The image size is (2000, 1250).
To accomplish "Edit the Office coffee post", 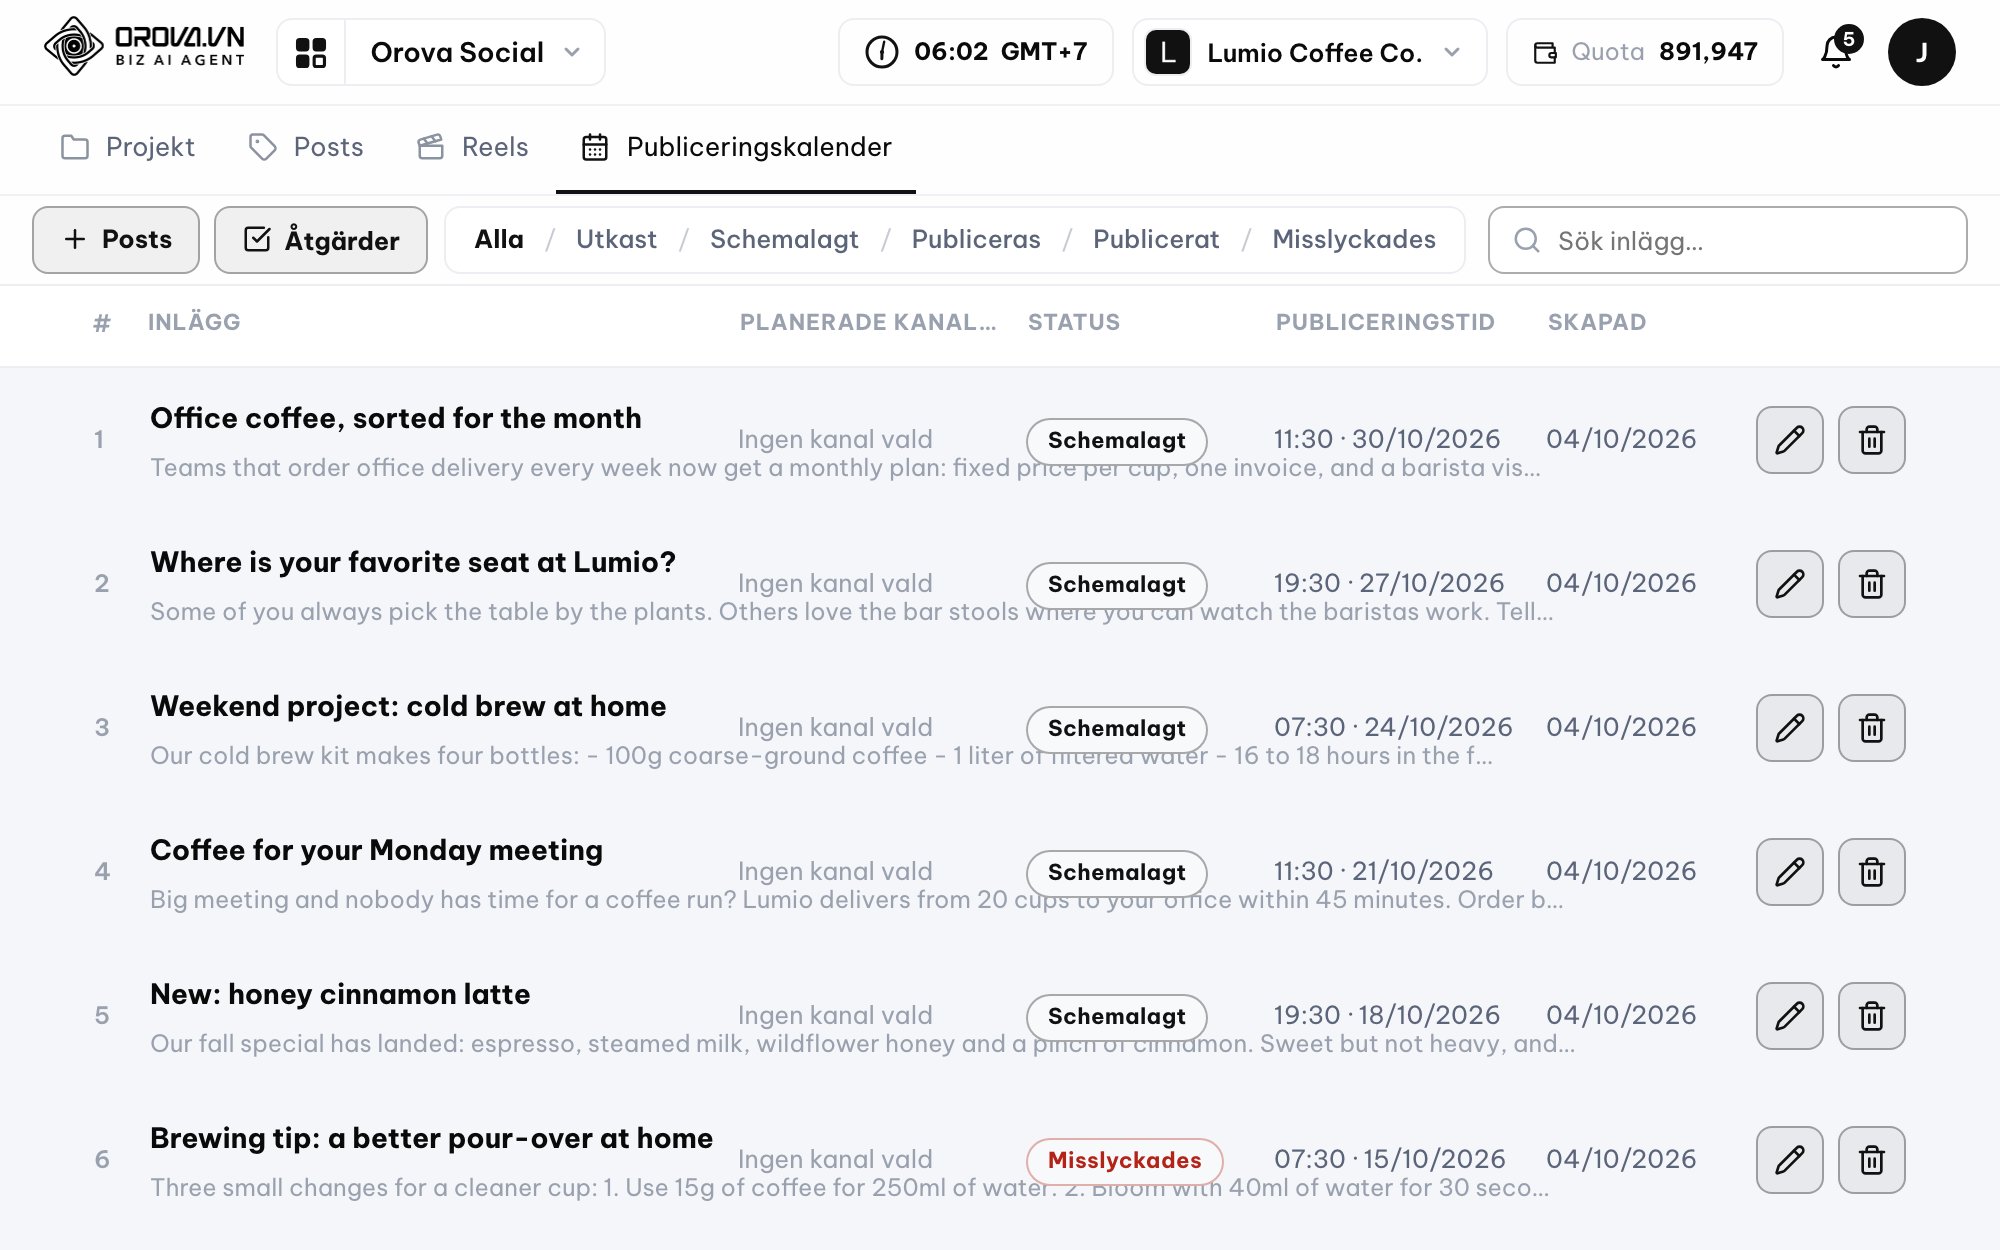I will pyautogui.click(x=1790, y=440).
